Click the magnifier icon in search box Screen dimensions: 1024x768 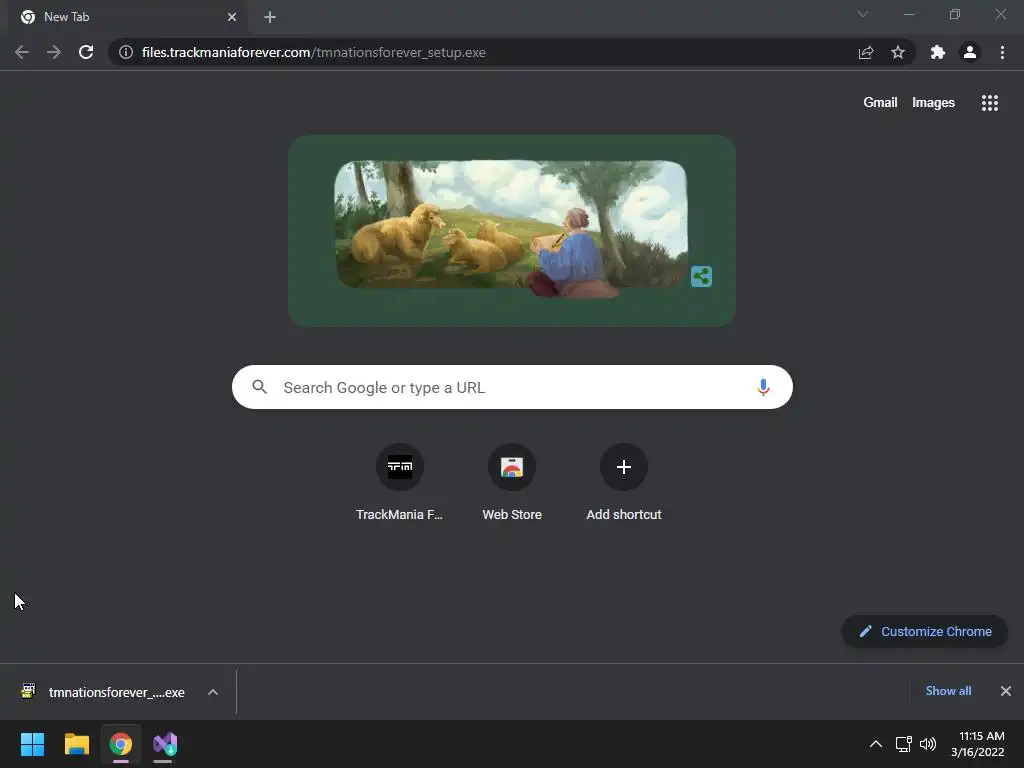pyautogui.click(x=260, y=387)
